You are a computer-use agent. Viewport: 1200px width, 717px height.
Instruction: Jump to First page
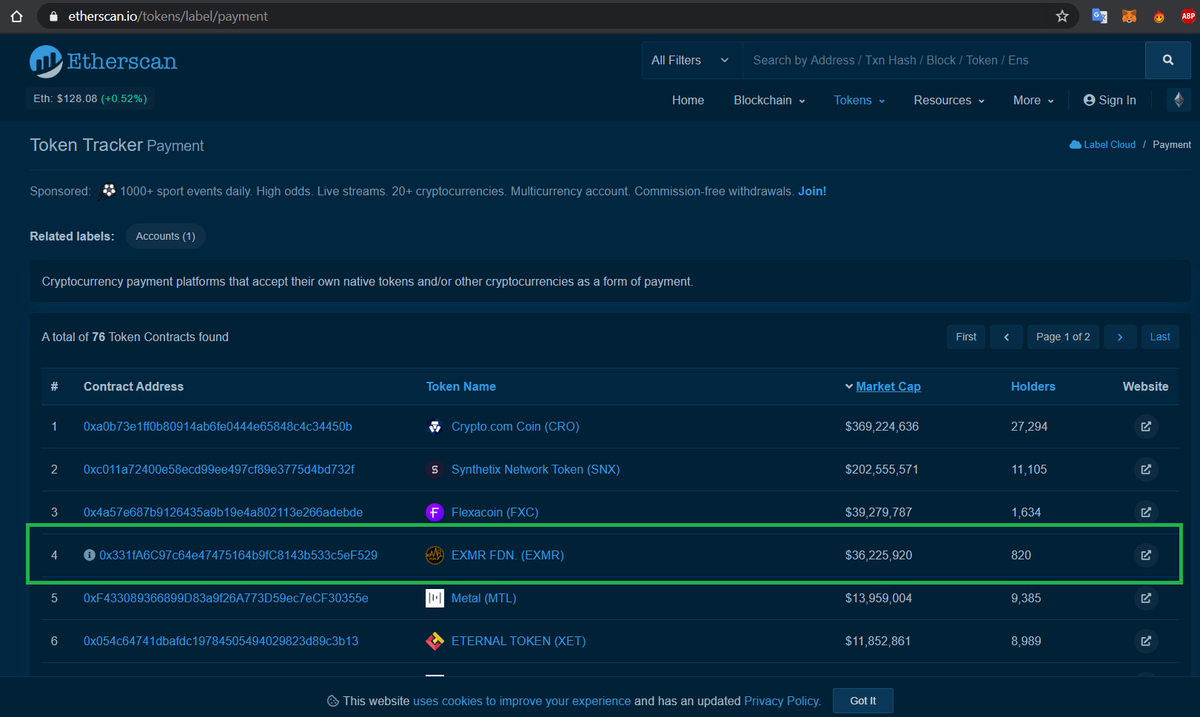click(966, 337)
